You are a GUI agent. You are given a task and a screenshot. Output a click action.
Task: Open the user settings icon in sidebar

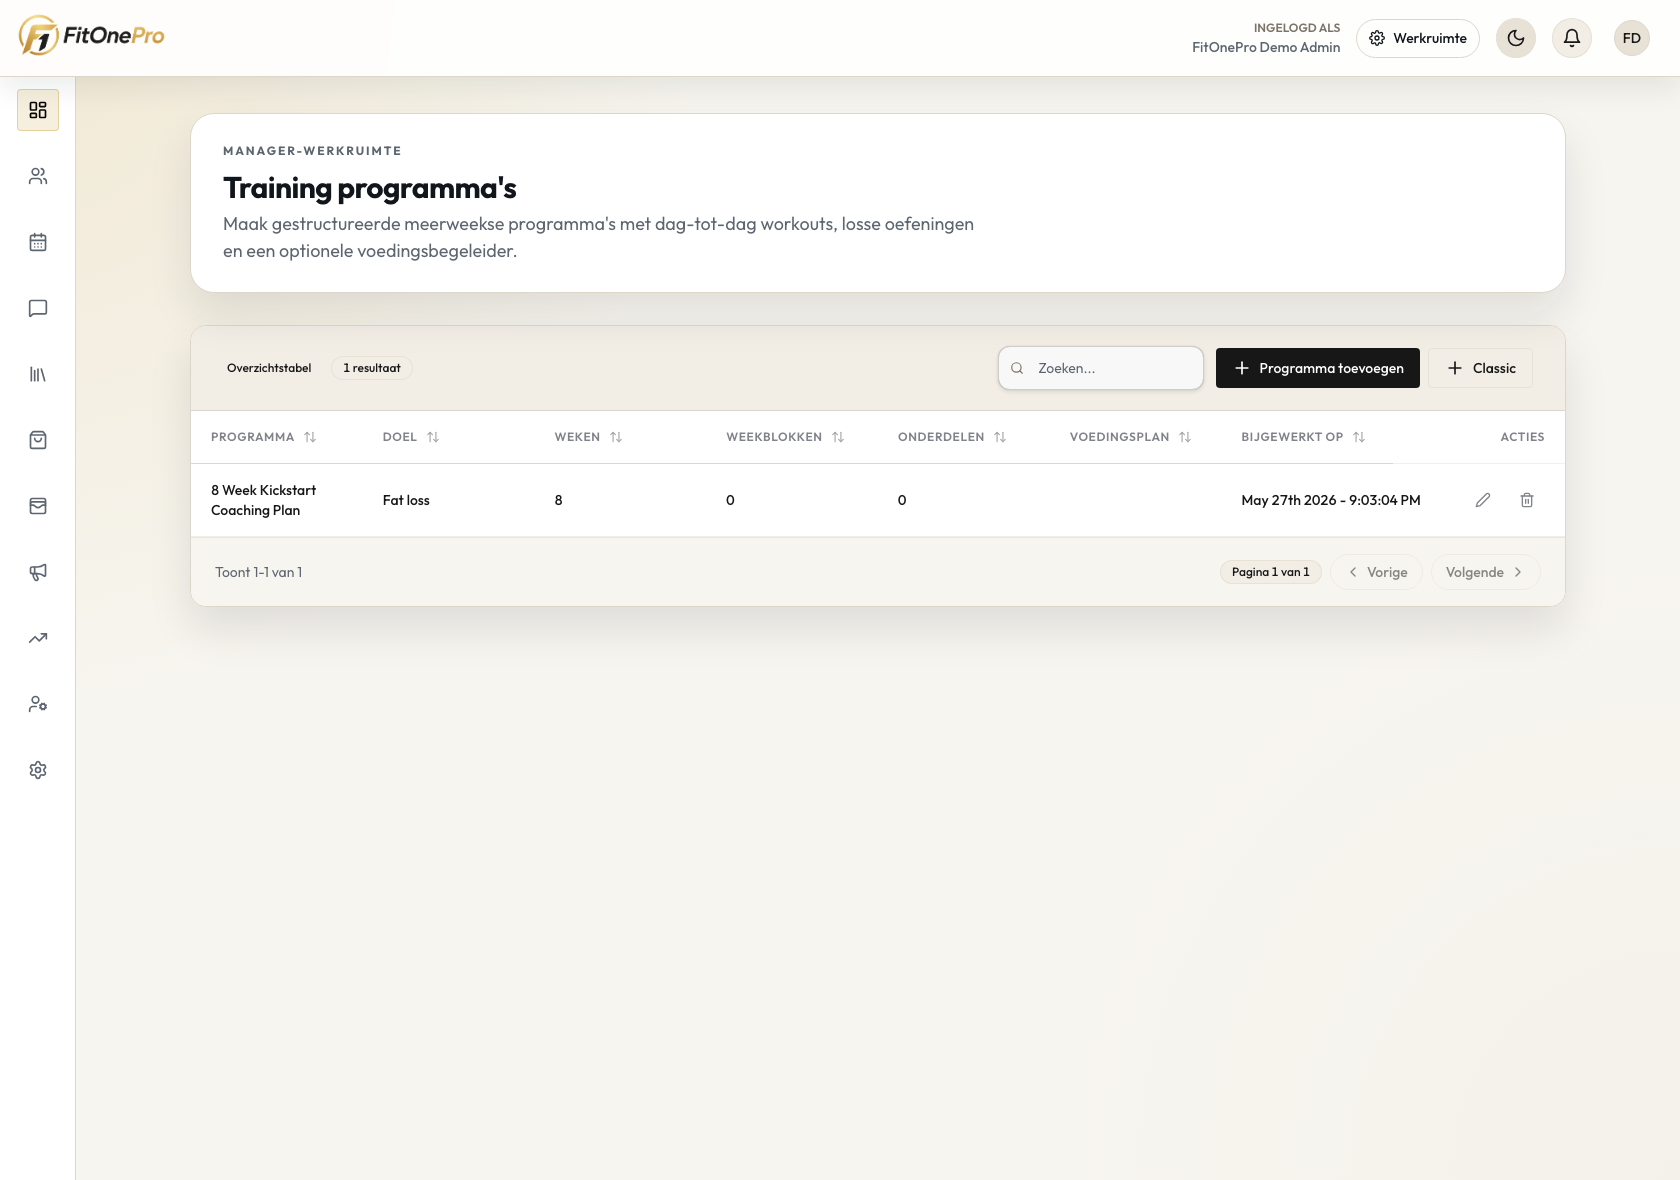pyautogui.click(x=38, y=704)
